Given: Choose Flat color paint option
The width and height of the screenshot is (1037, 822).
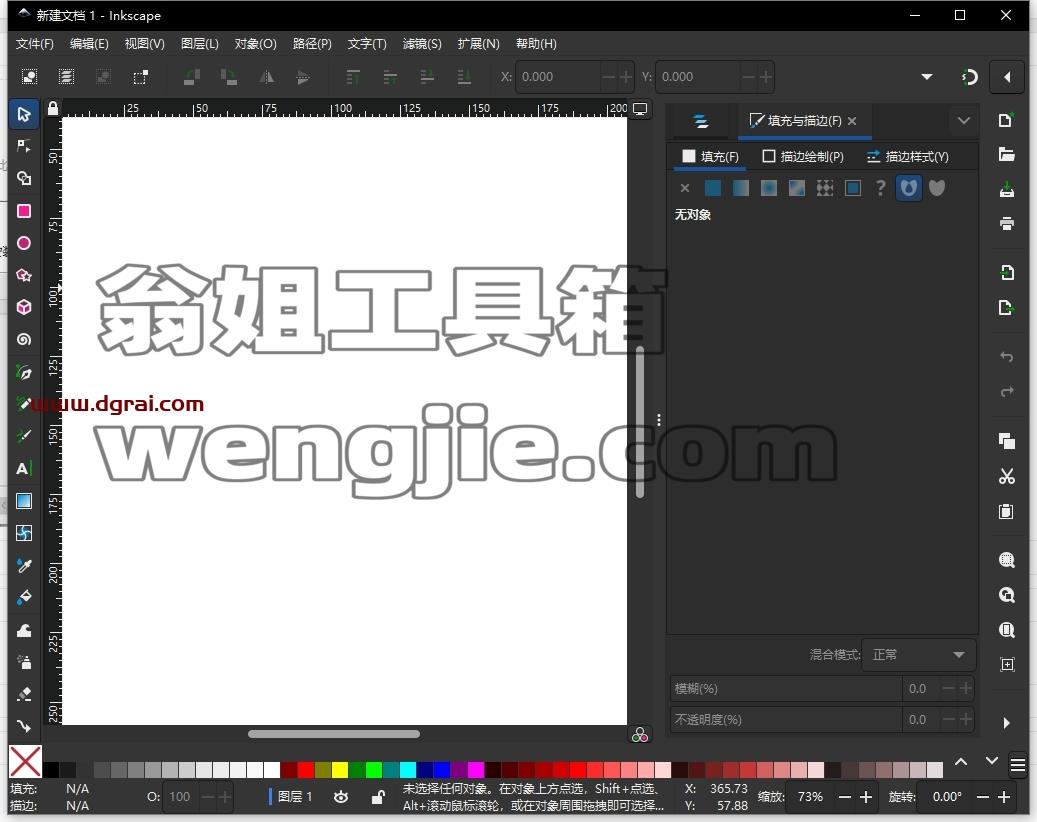Looking at the screenshot, I should [x=713, y=188].
